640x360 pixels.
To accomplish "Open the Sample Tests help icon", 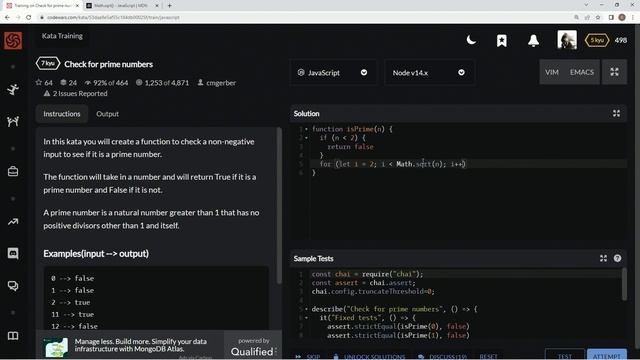I will tap(617, 258).
